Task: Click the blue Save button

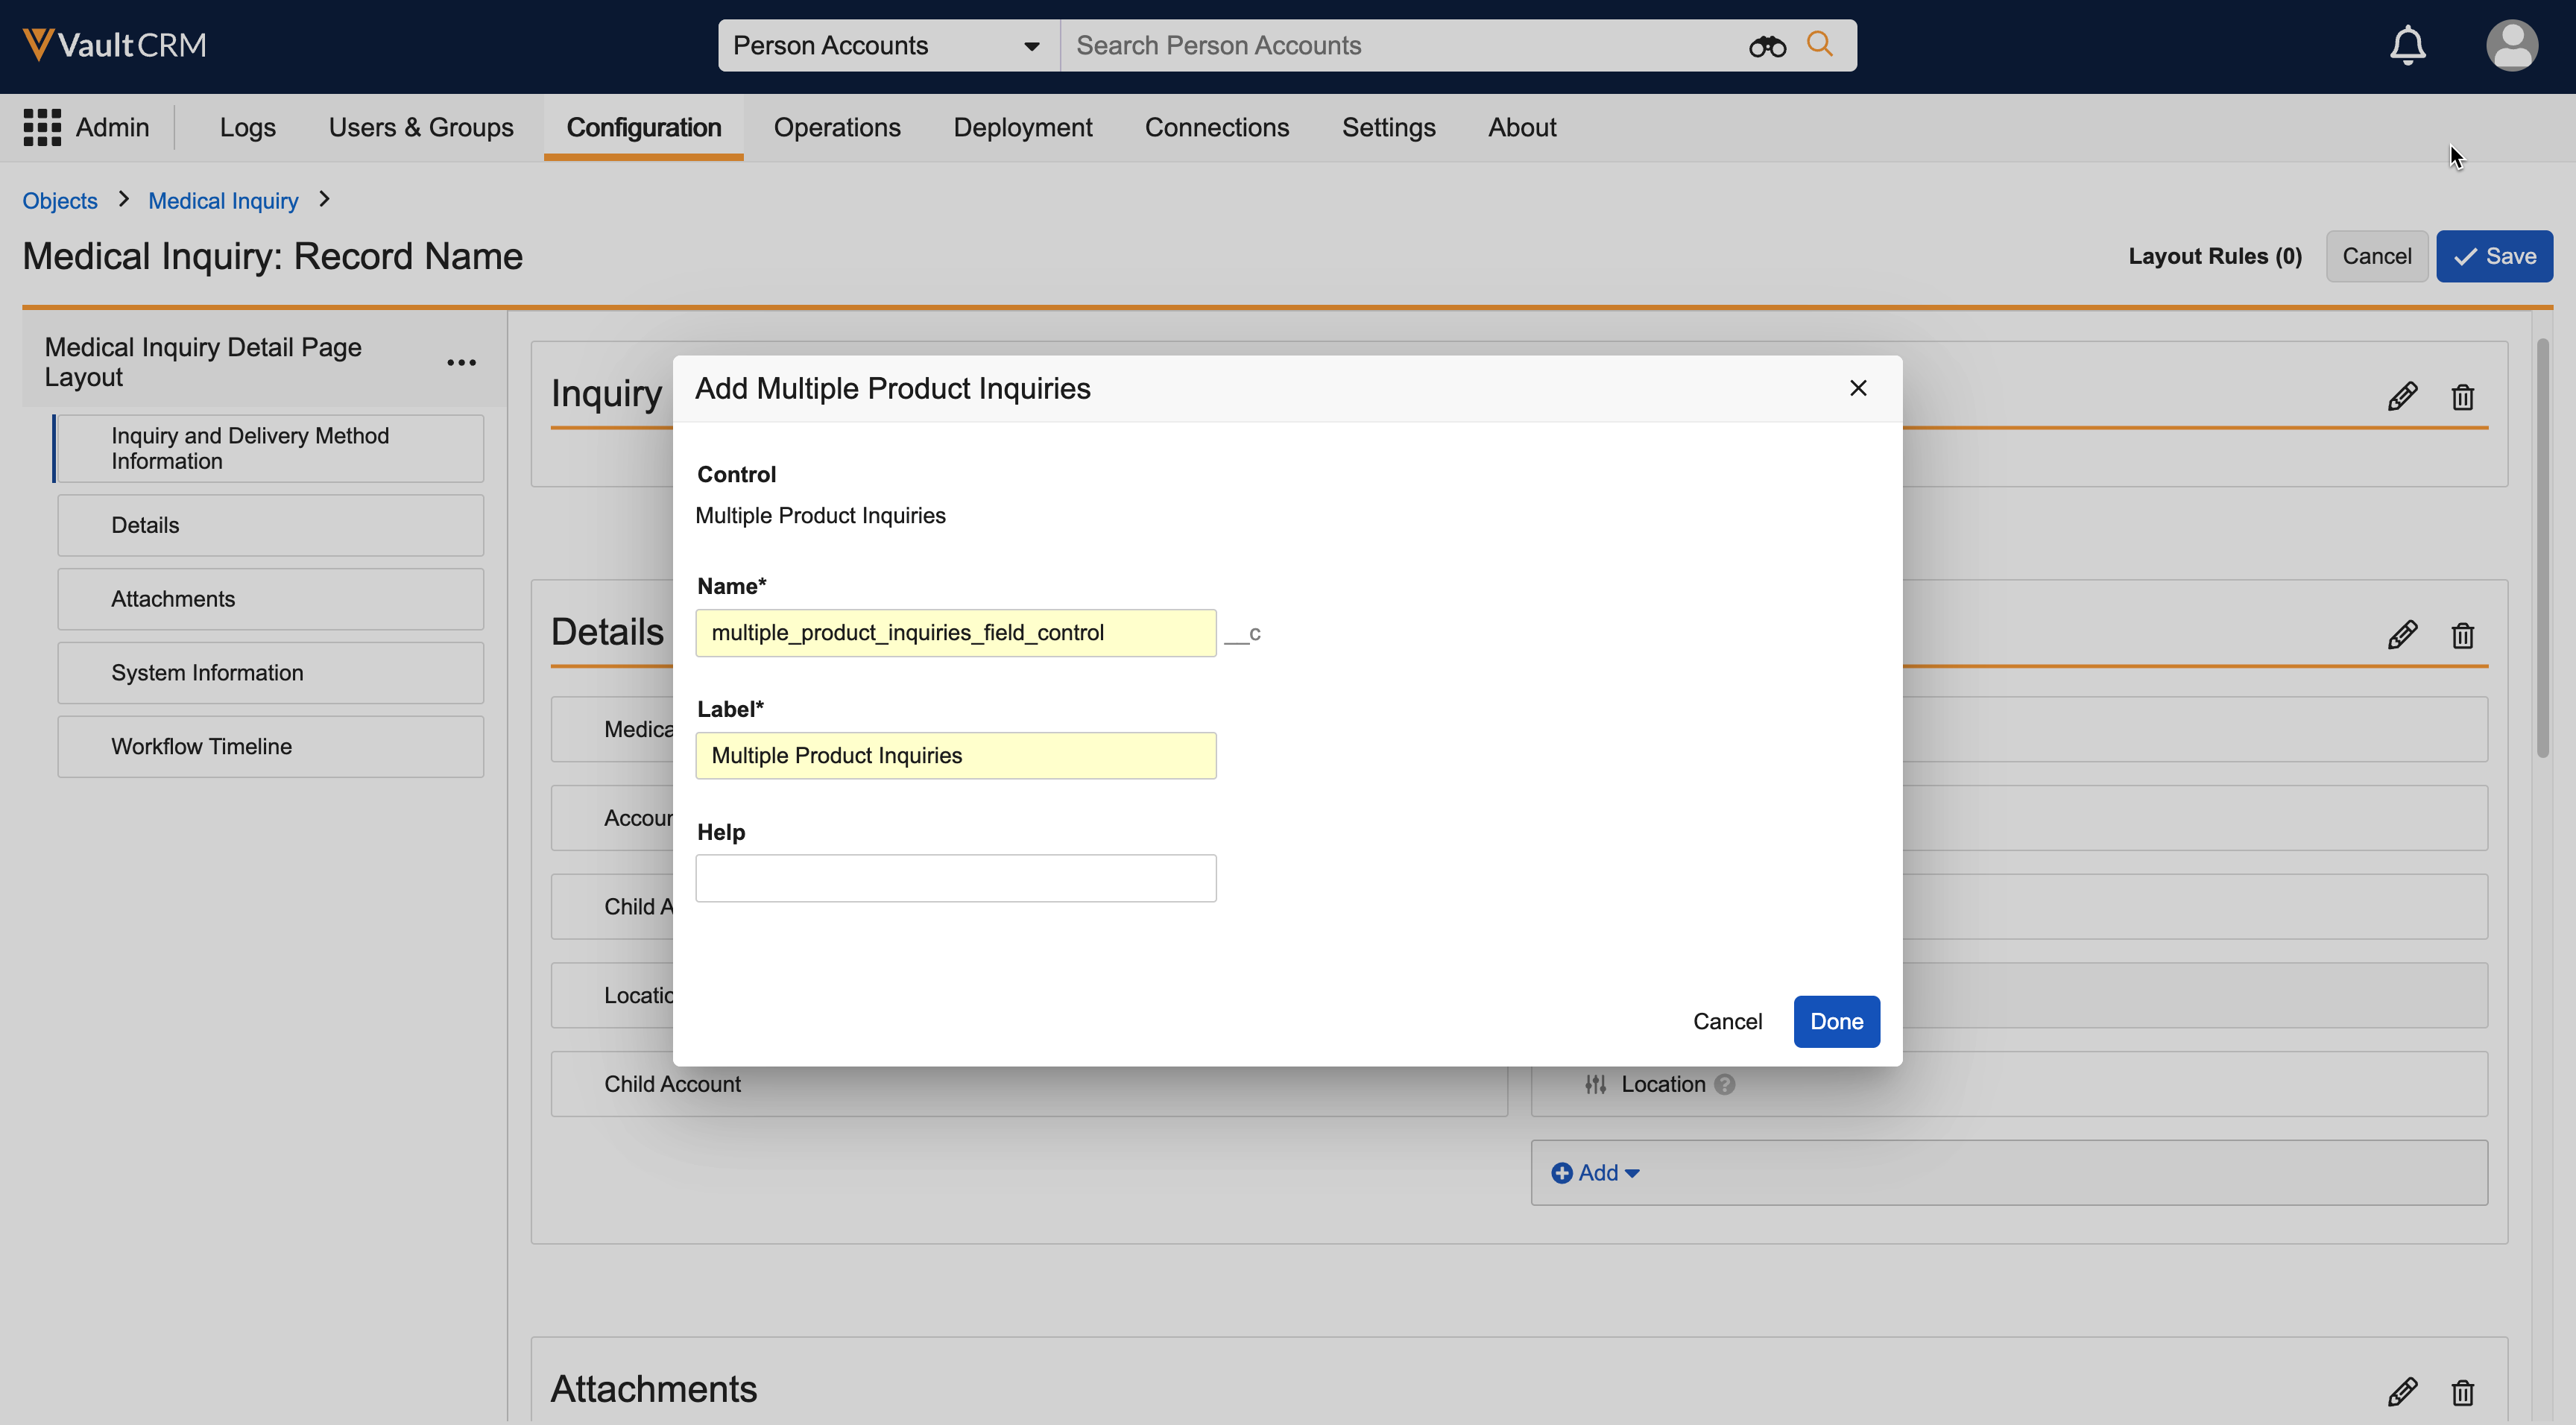Action: click(2494, 256)
